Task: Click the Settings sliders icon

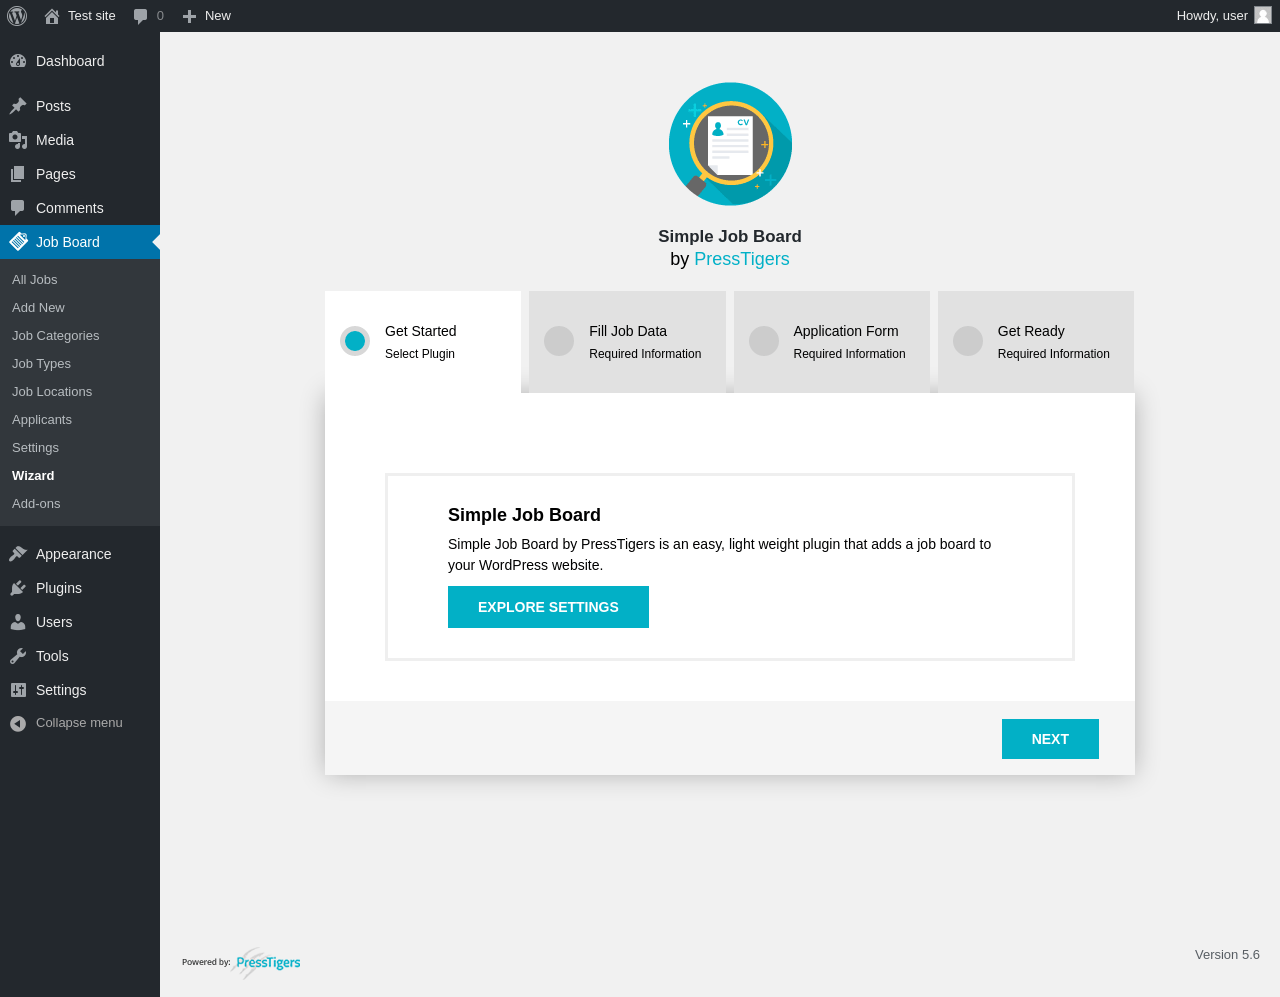Action: coord(18,690)
